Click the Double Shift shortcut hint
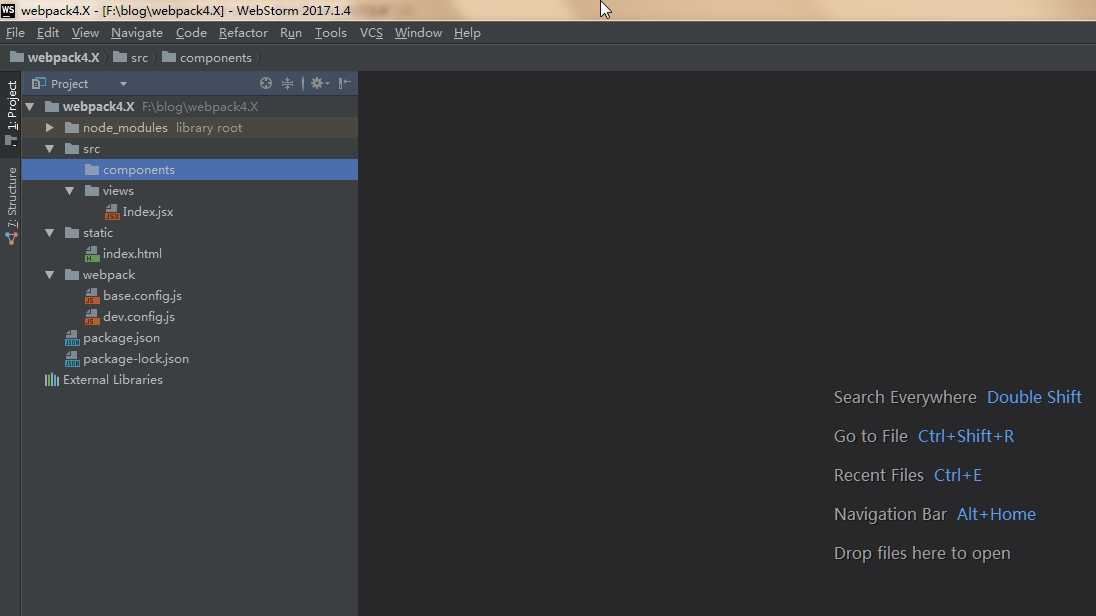The width and height of the screenshot is (1096, 616). [x=1034, y=397]
